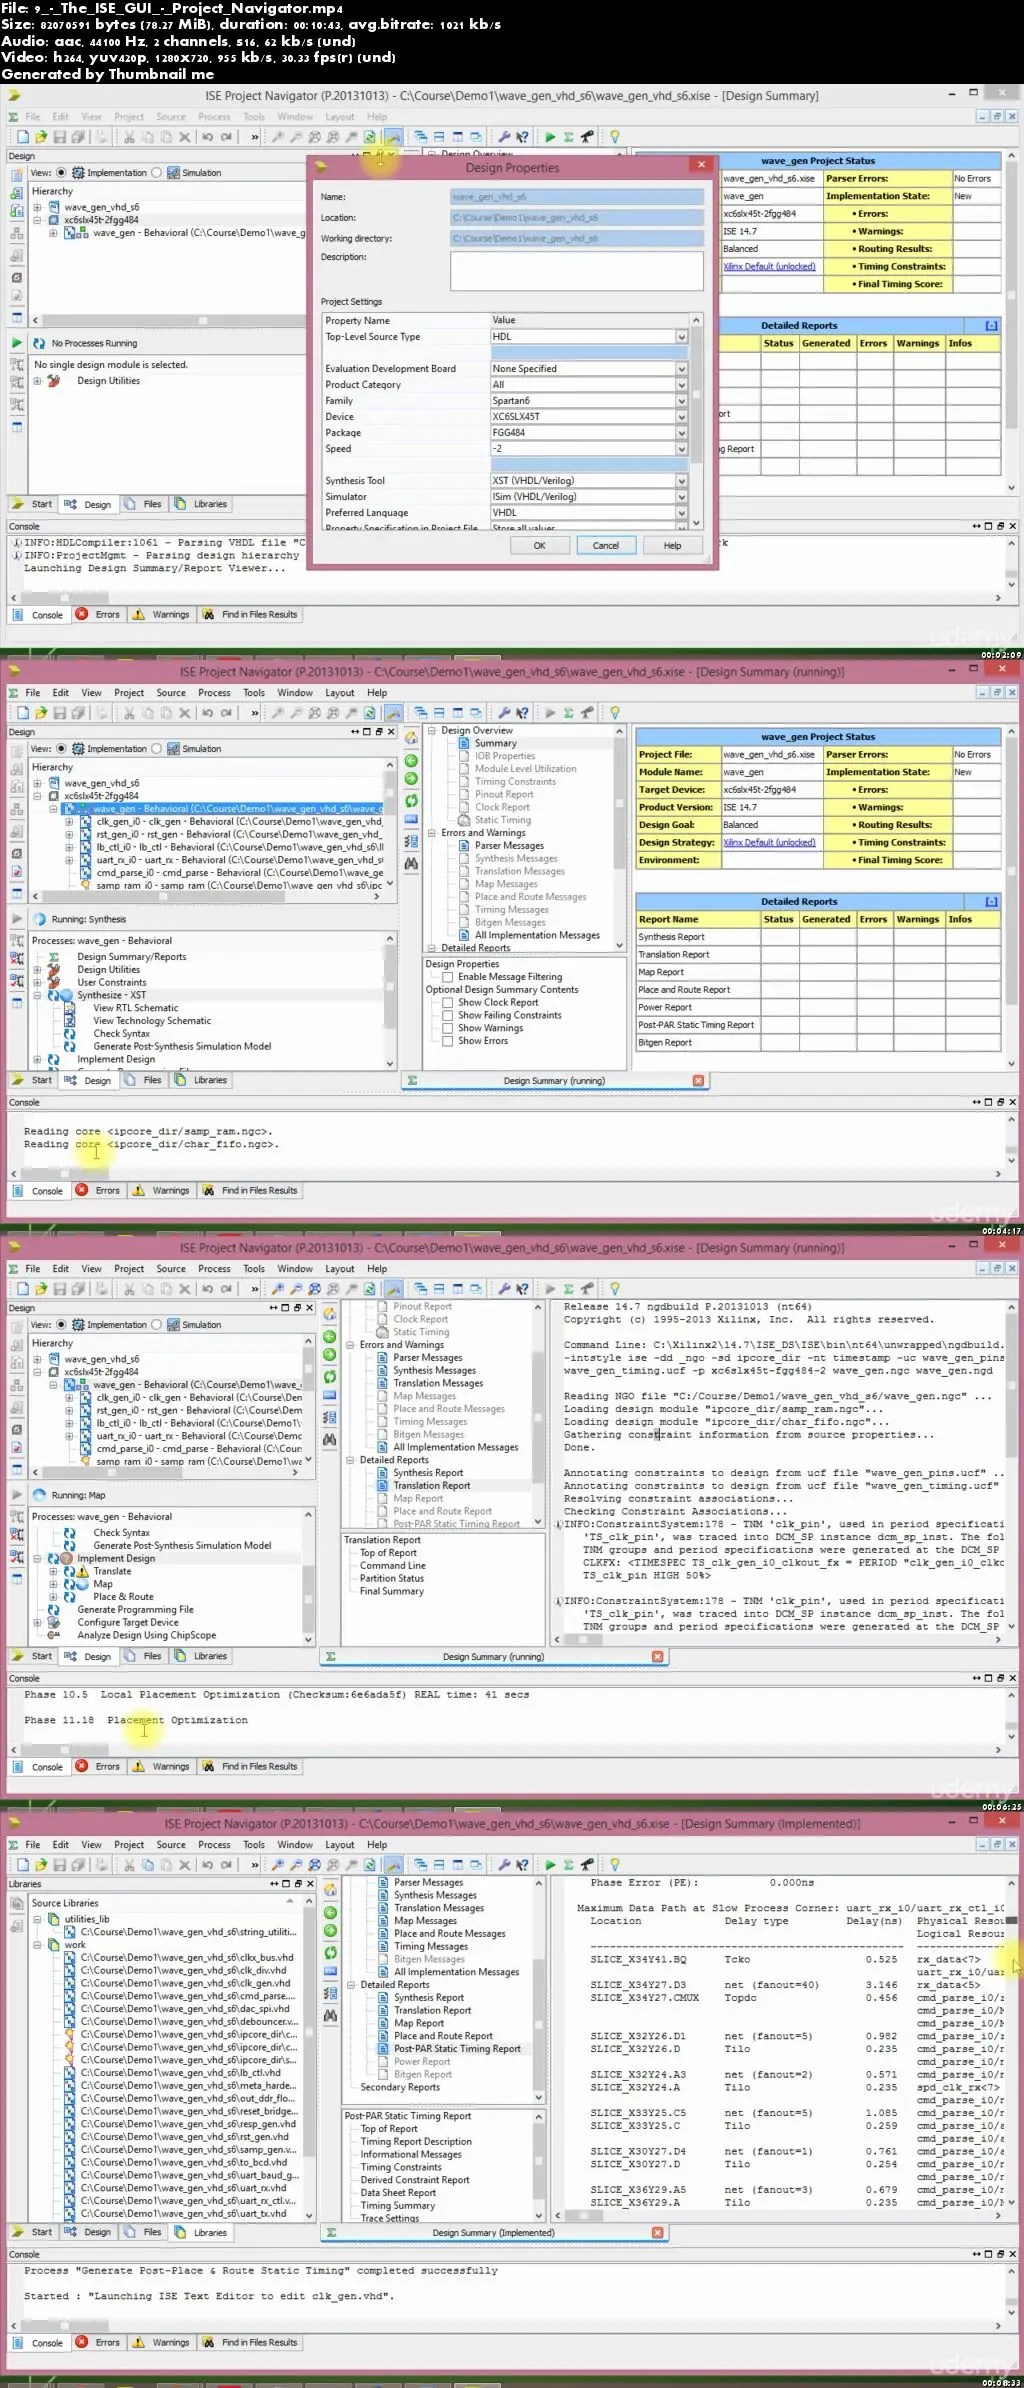Select Implementation radio behind Design Properties dialog

point(61,173)
